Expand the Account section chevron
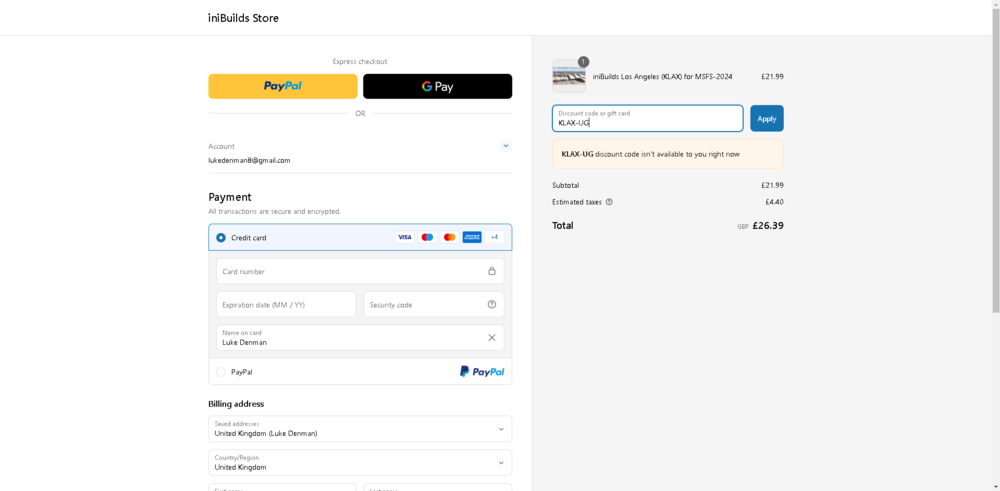This screenshot has width=1000, height=491. tap(506, 146)
